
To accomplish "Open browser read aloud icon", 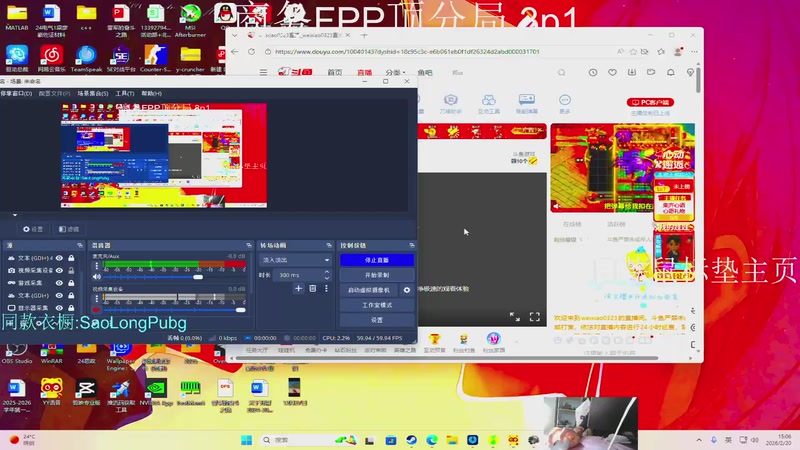I will click(x=620, y=52).
